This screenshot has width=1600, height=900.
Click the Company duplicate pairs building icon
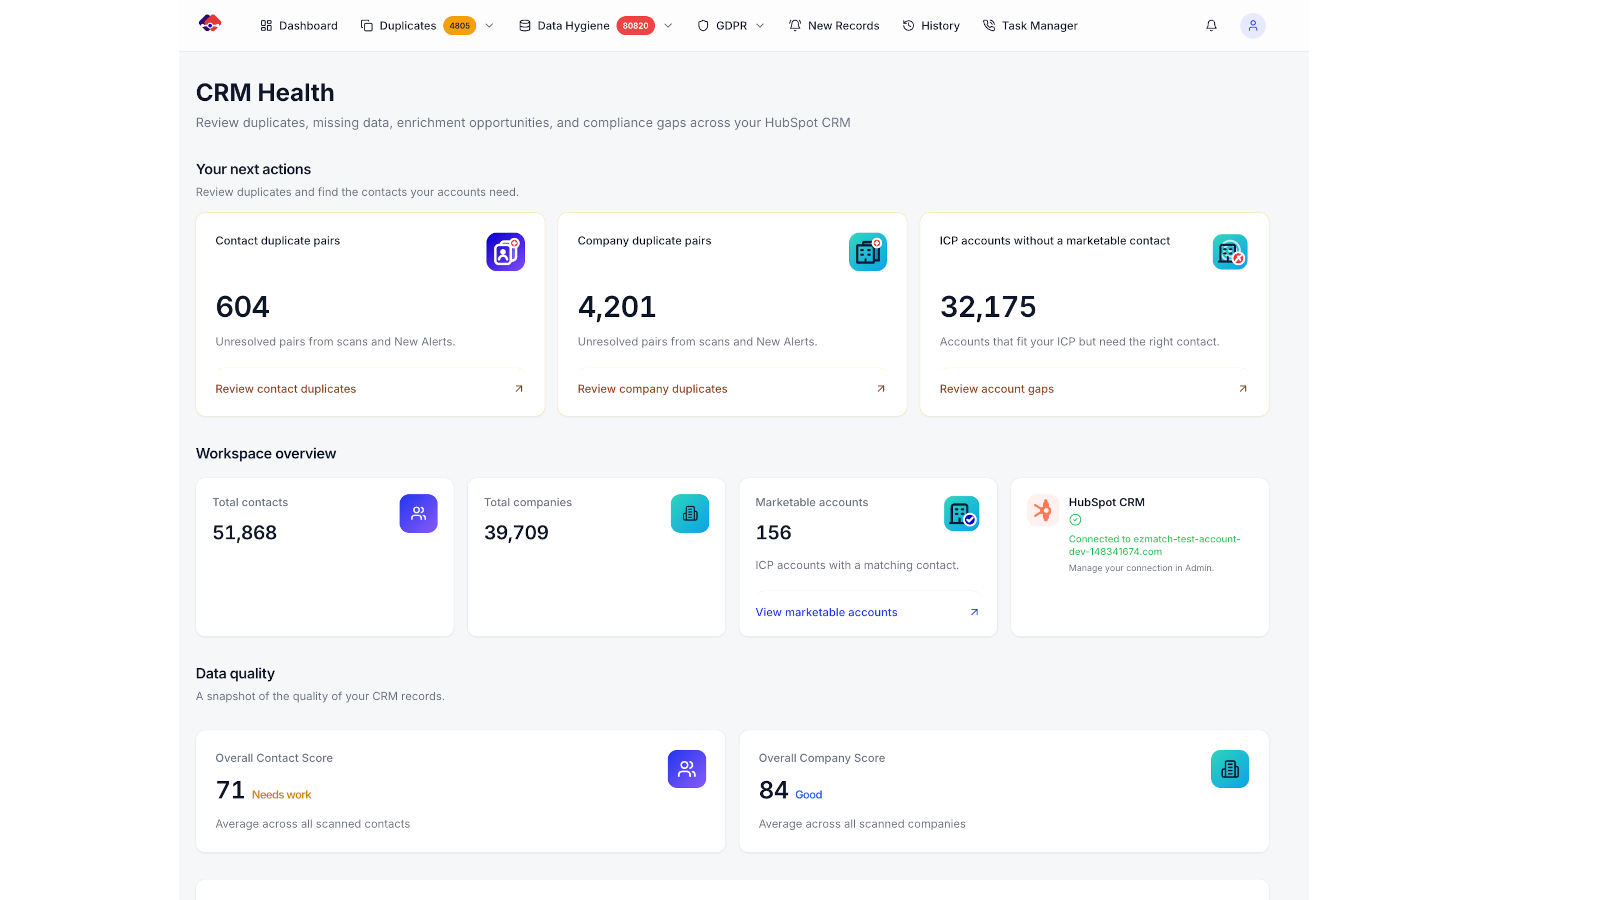[868, 252]
